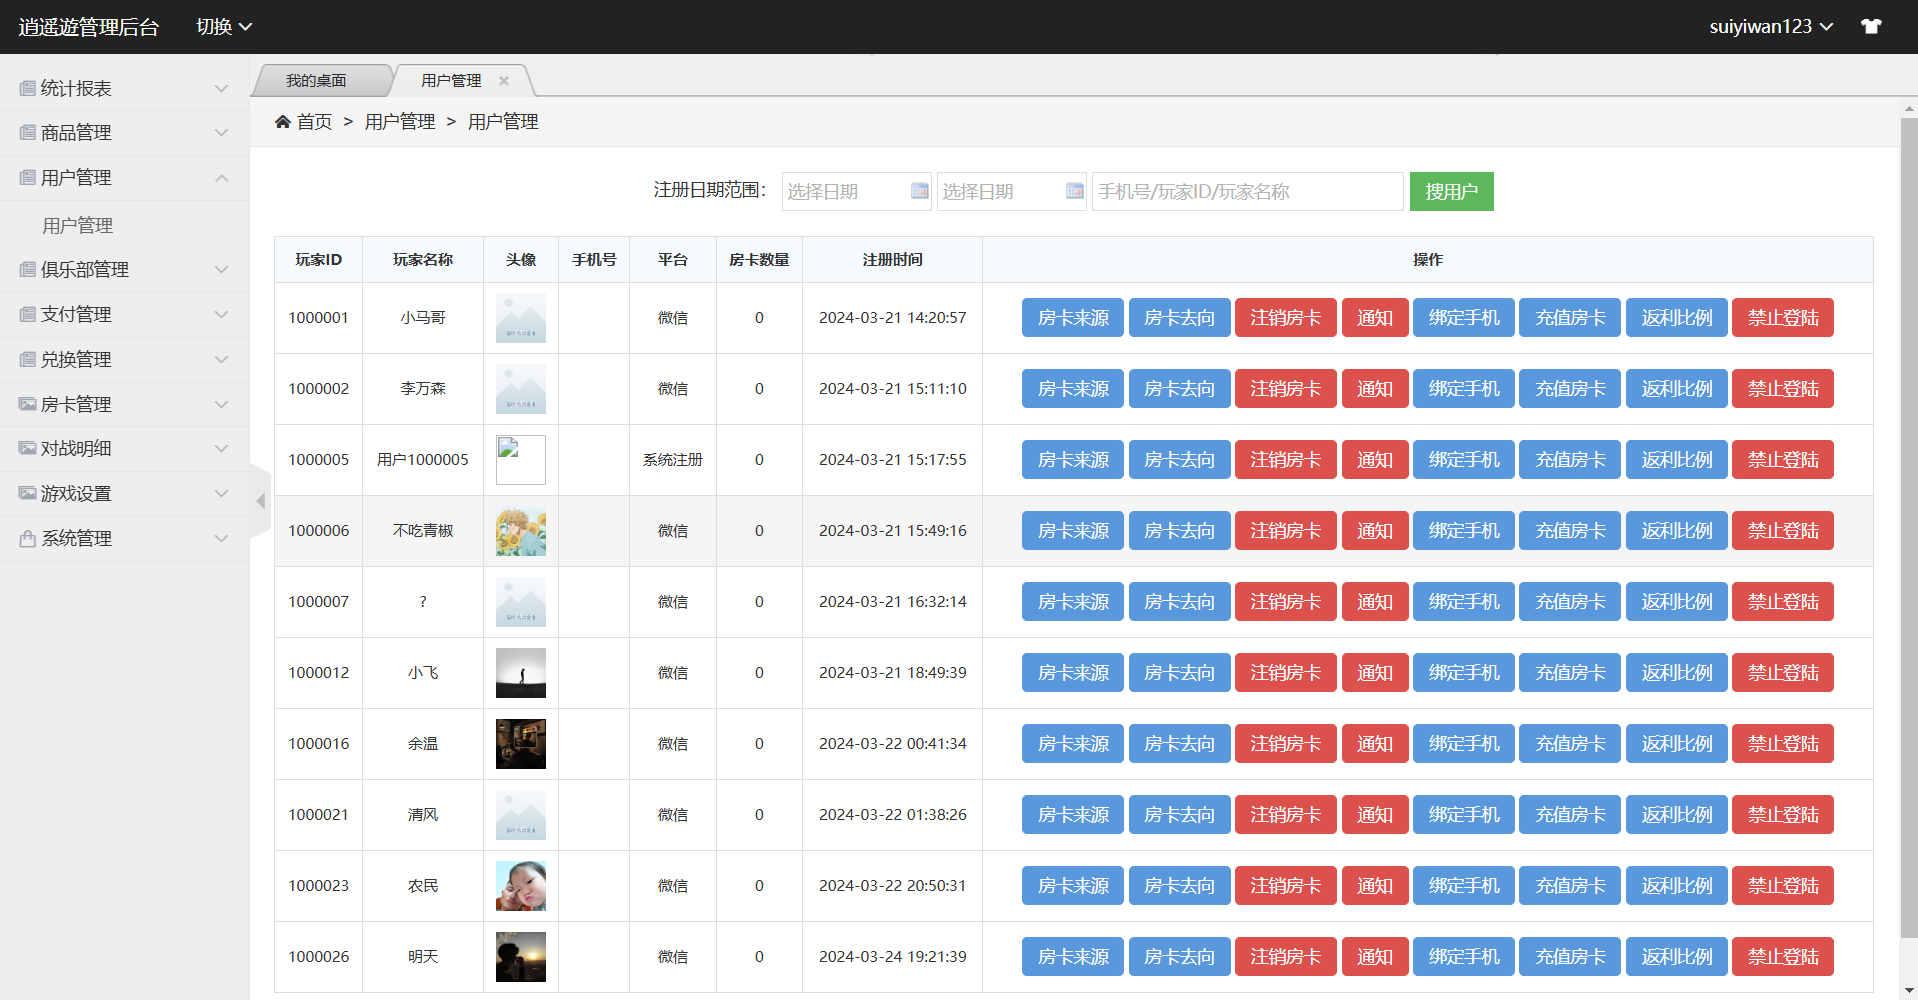The height and width of the screenshot is (1000, 1918).
Task: Close the 用户管理 tab with X
Action: tap(504, 81)
